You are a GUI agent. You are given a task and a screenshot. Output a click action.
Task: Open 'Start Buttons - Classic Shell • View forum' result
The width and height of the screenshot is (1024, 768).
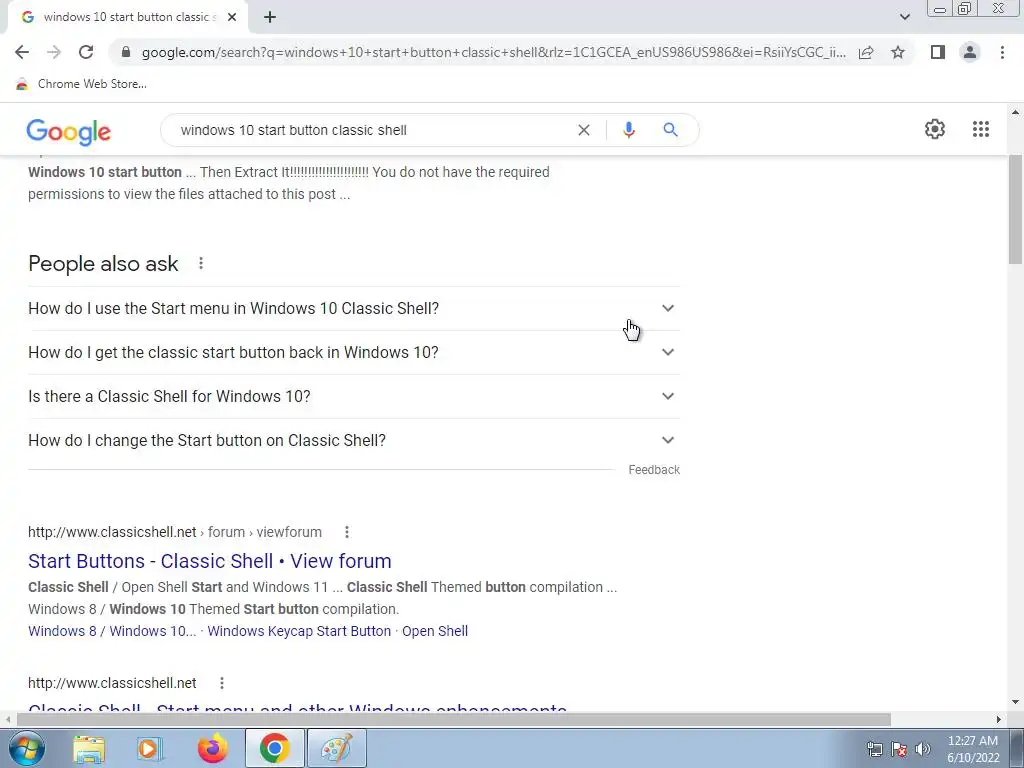210,561
